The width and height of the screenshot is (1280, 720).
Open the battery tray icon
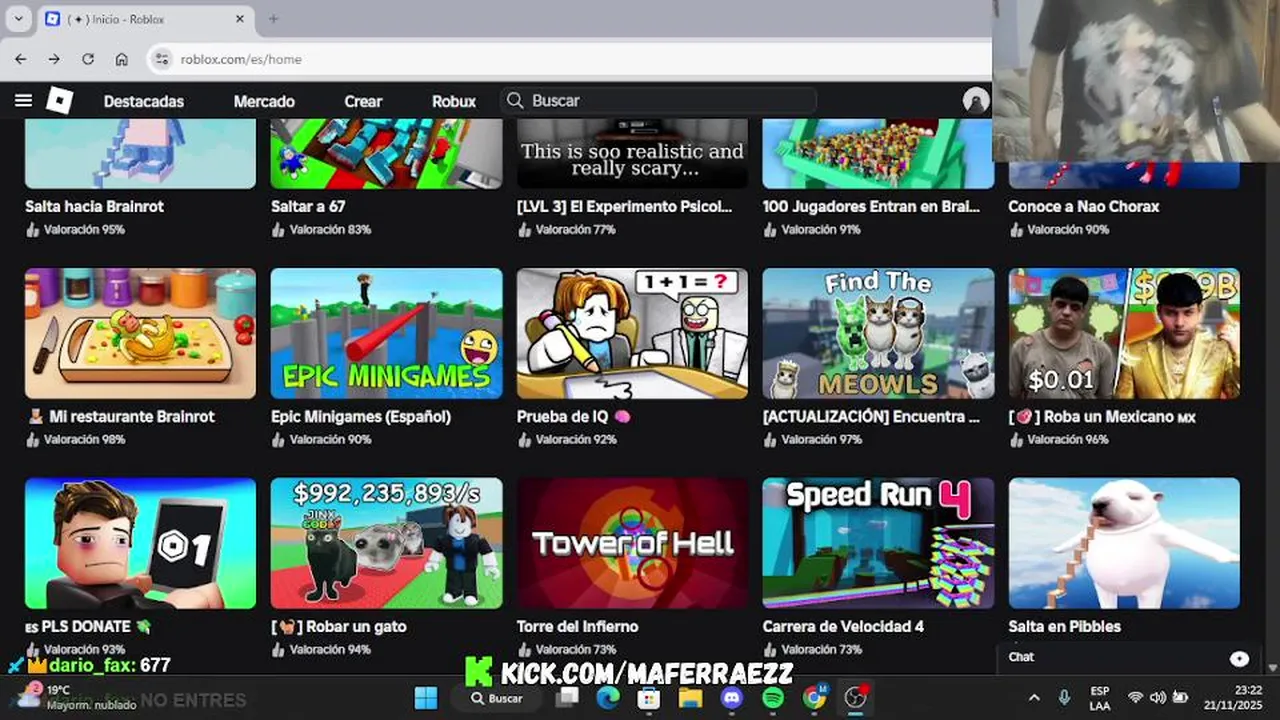[1180, 698]
